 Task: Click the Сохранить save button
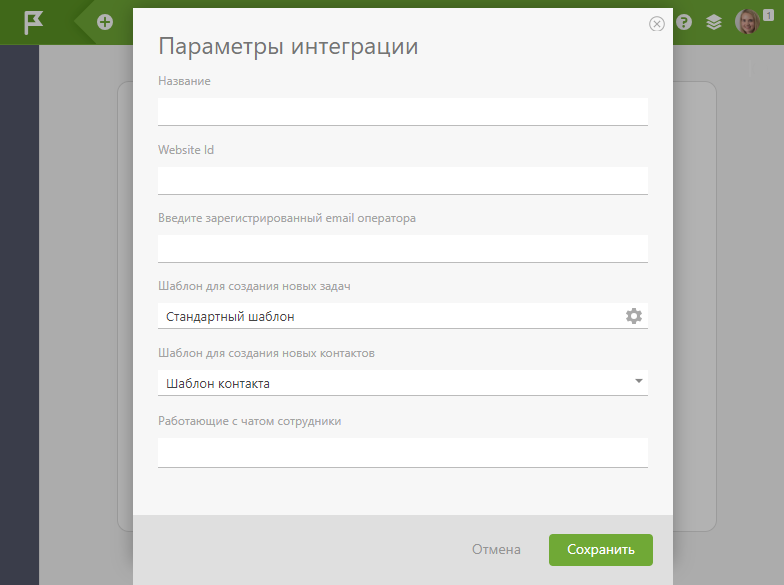point(600,550)
